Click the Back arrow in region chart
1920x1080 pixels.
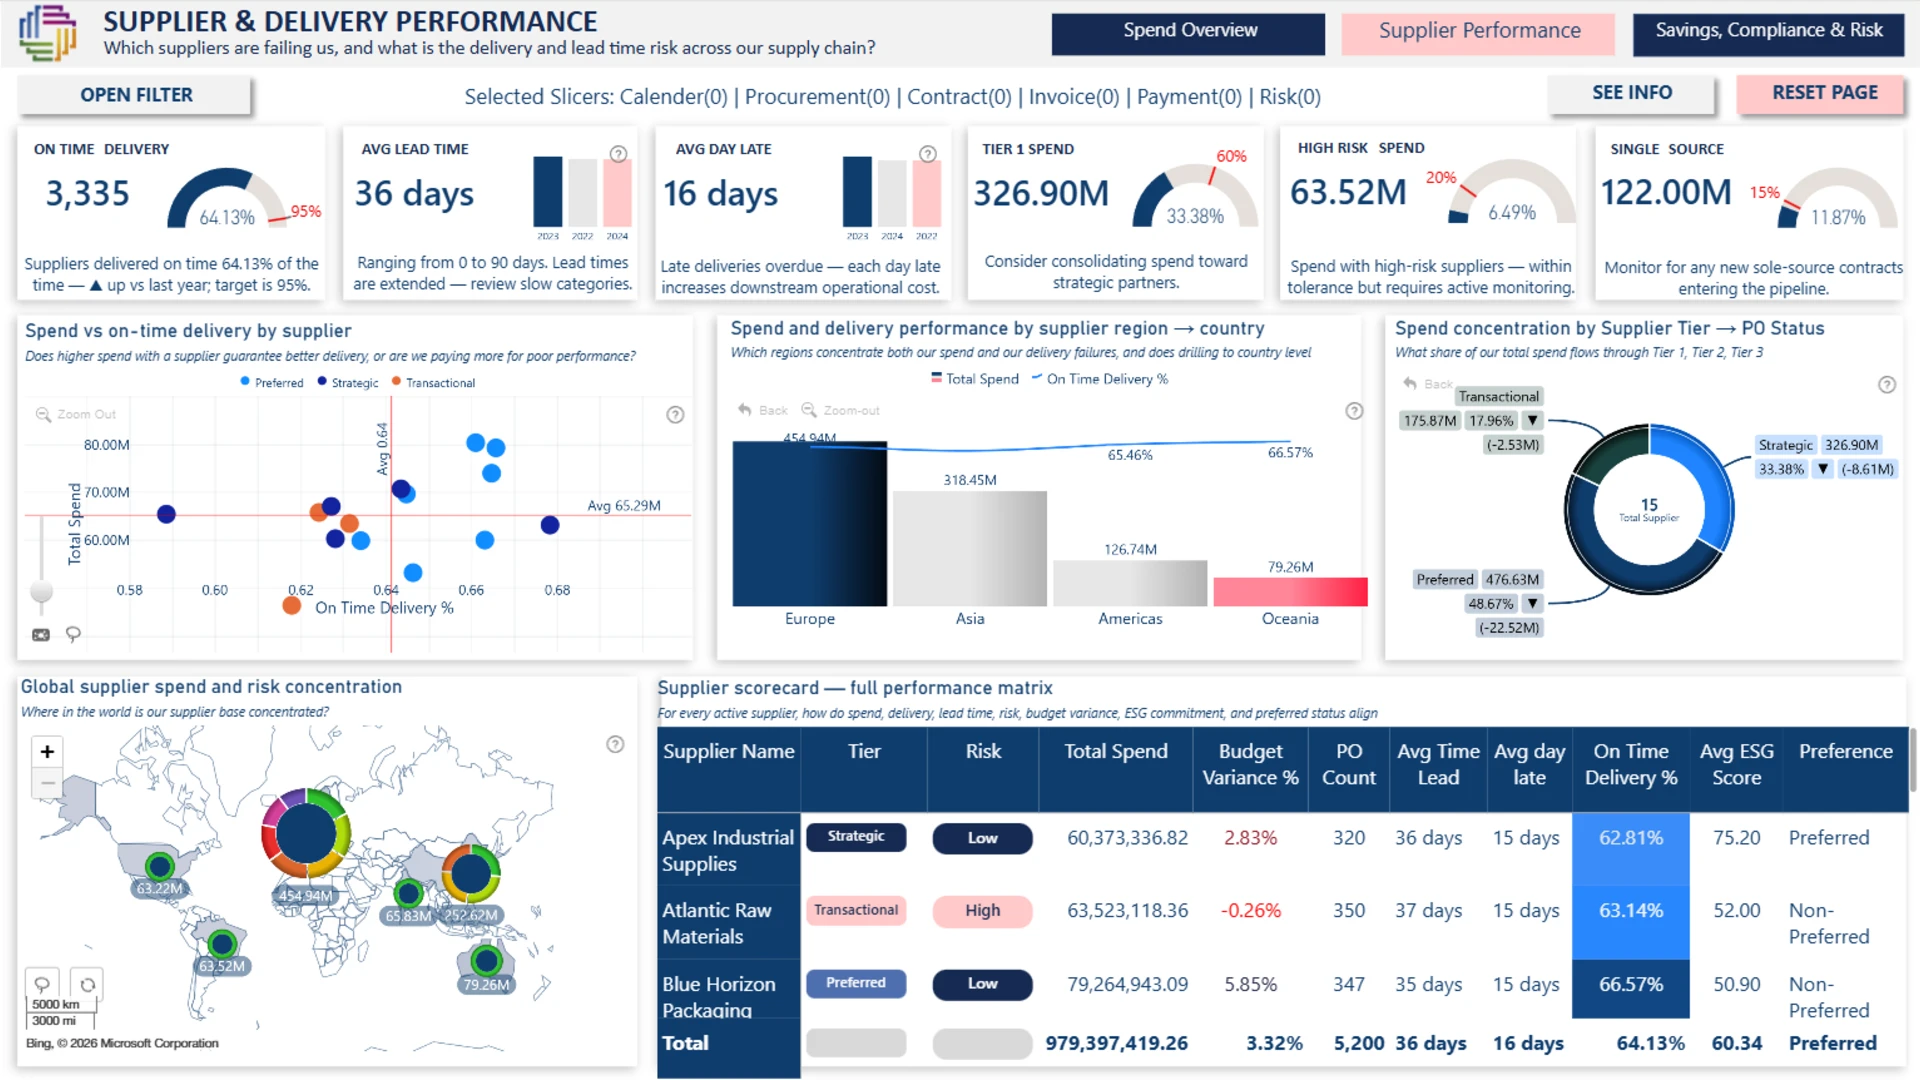tap(745, 410)
